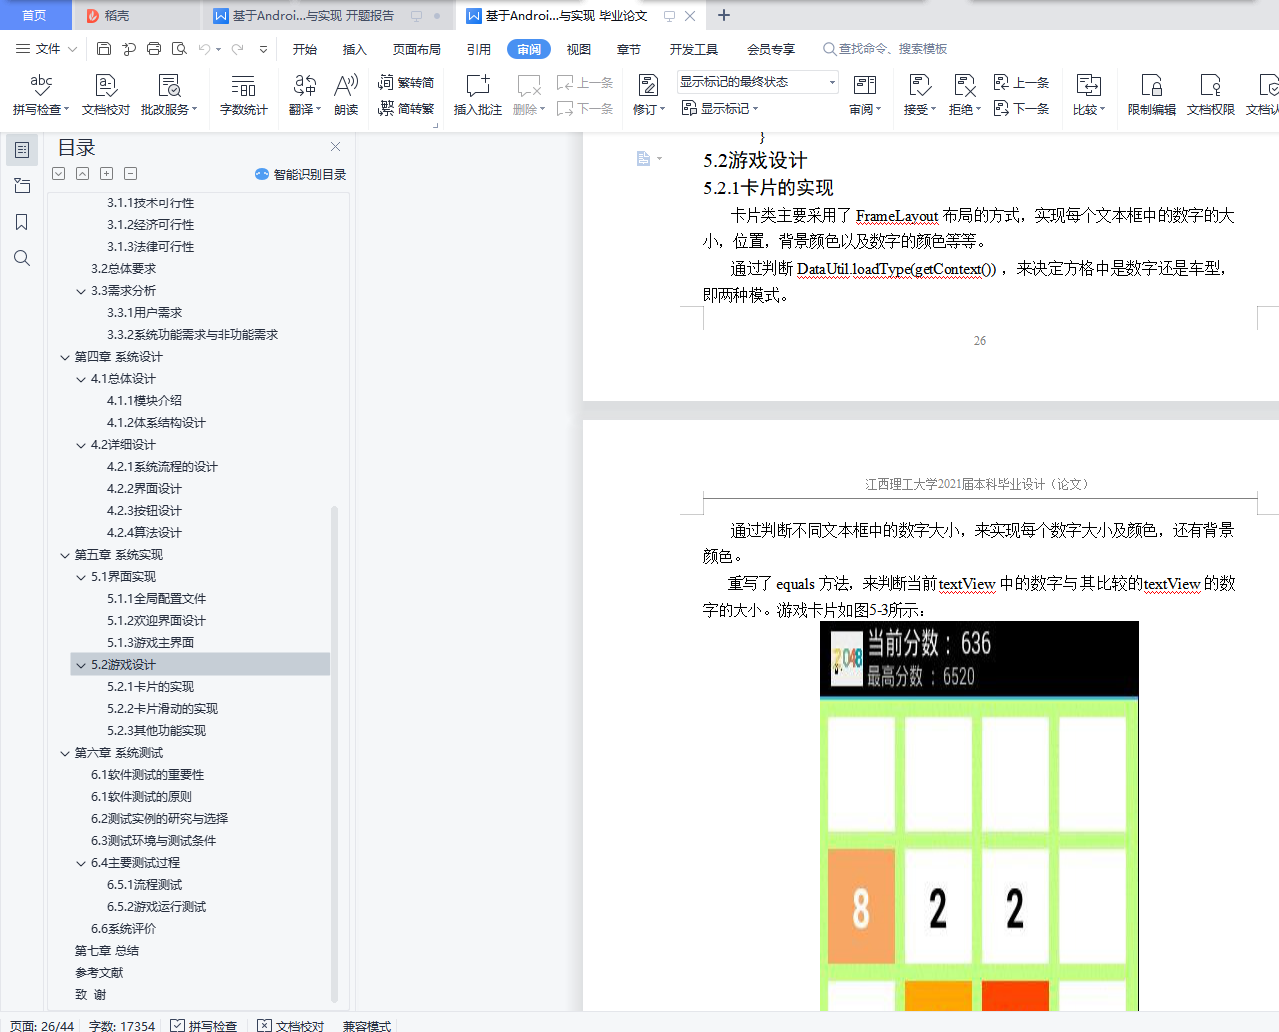Screen dimensions: 1279x1032
Task: Toggle 拼写检查 in the status bar
Action: point(203,1025)
